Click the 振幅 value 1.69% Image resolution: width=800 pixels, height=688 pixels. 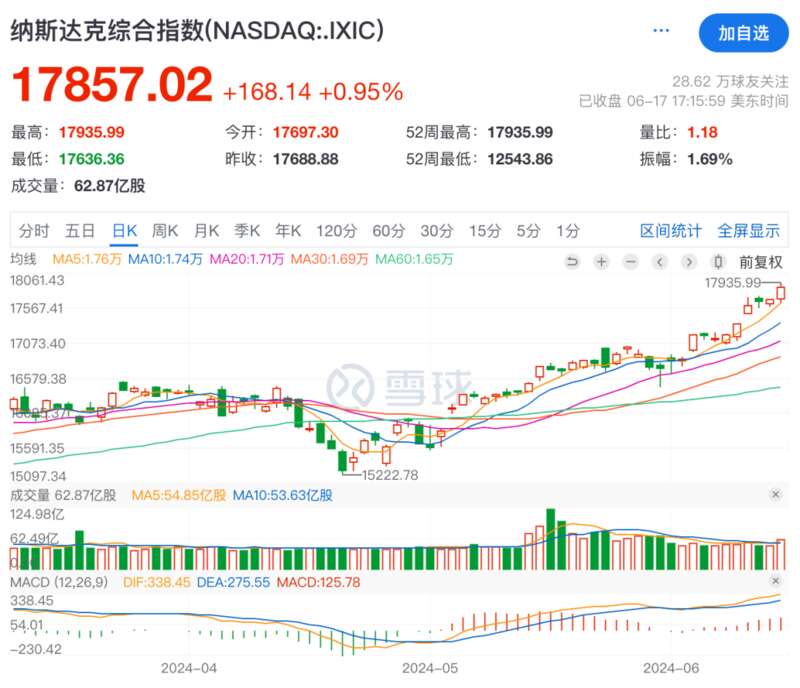[710, 159]
